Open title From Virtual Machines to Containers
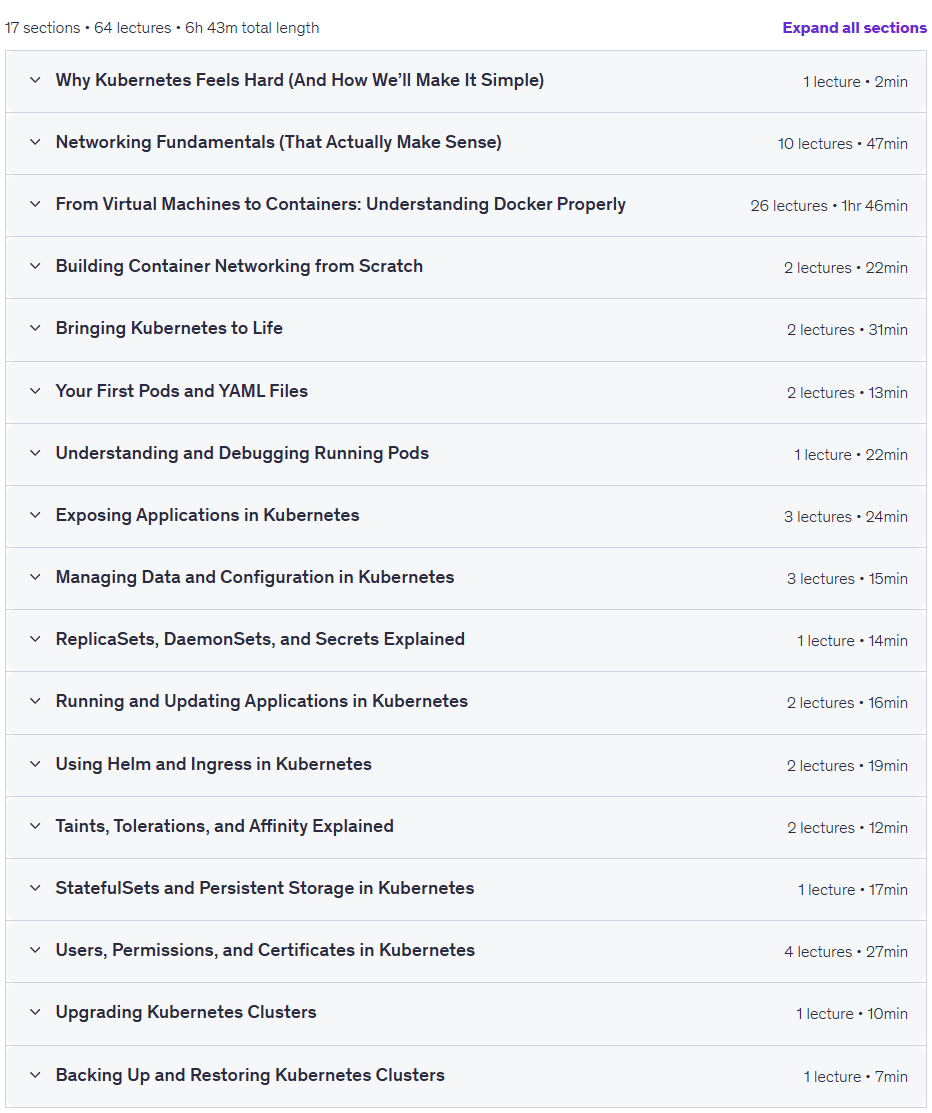Viewport: 932px width, 1113px height. [341, 204]
